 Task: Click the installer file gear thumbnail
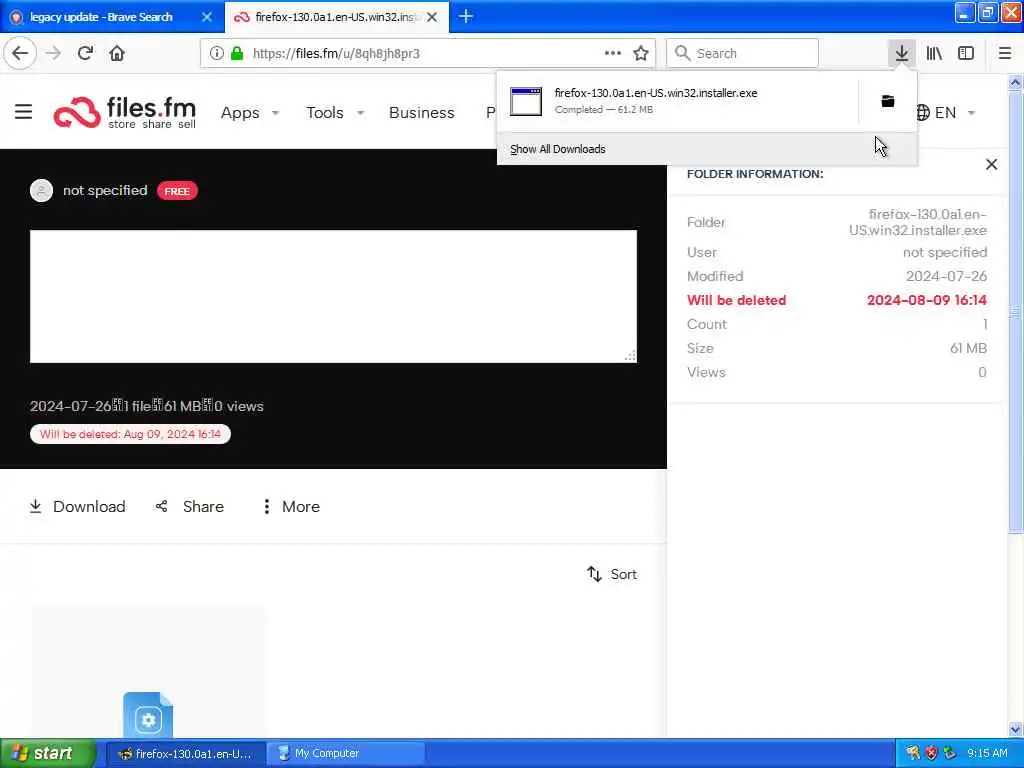(148, 715)
